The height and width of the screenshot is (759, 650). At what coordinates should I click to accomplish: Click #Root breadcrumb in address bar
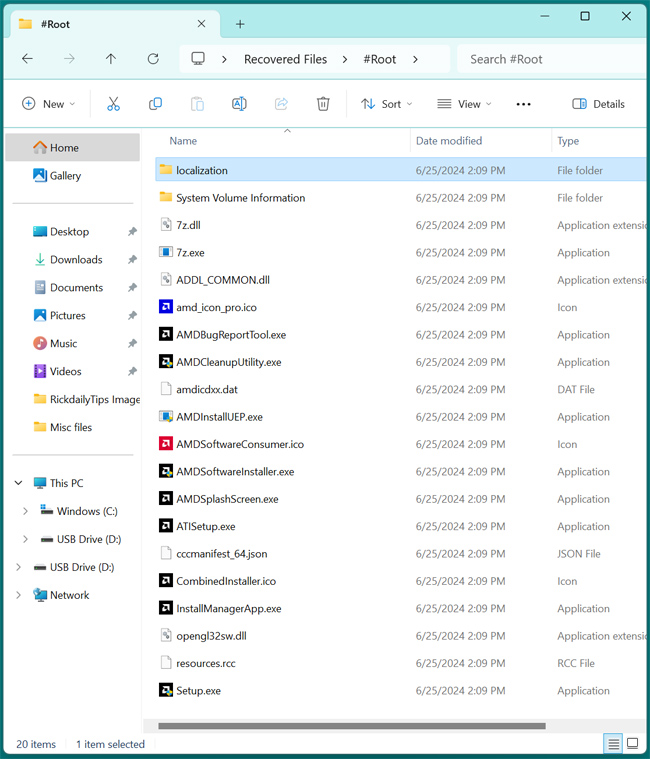coord(379,59)
